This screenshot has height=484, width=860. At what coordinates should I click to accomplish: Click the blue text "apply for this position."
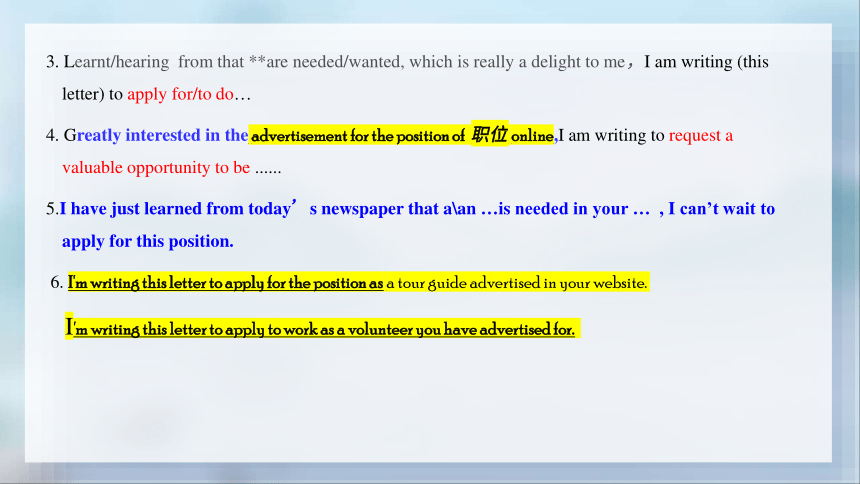coord(148,241)
